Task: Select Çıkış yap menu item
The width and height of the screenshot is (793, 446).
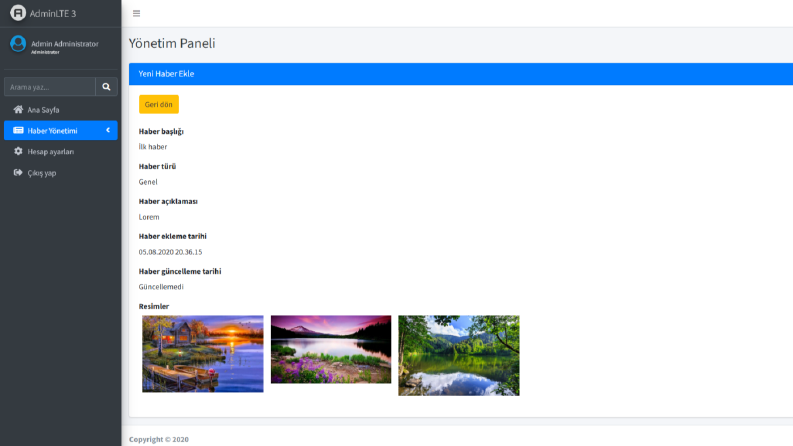Action: coord(61,173)
